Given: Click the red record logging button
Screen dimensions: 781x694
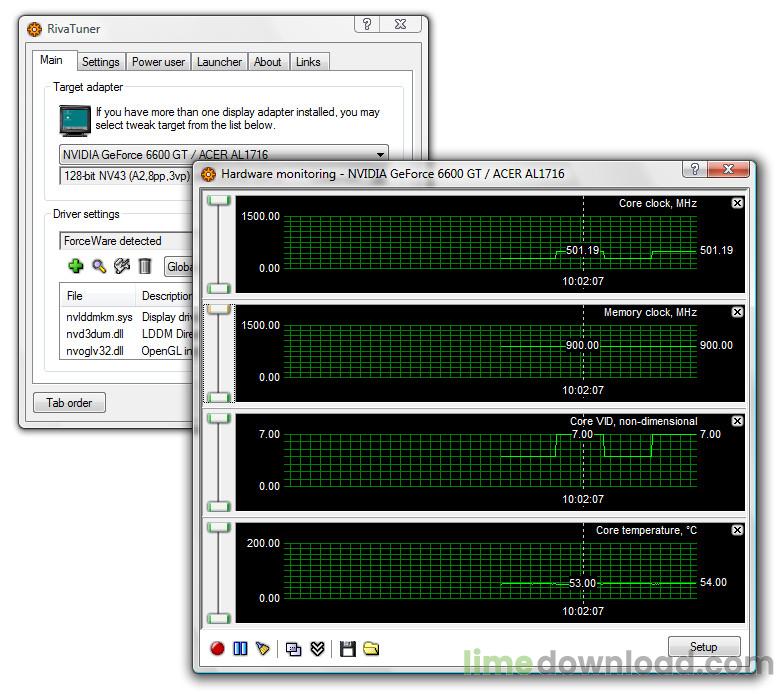Looking at the screenshot, I should (x=217, y=648).
